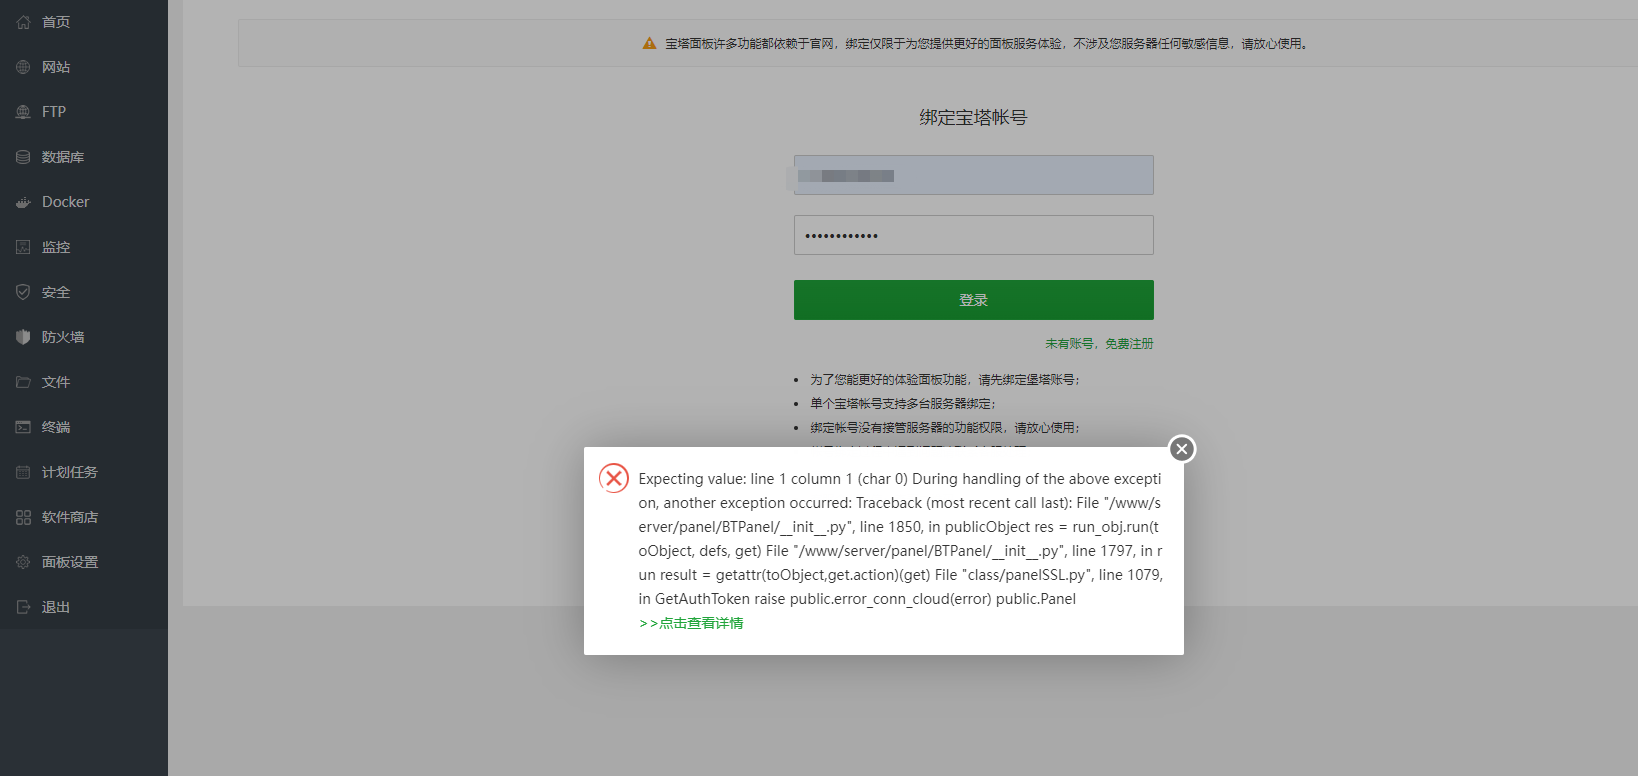The height and width of the screenshot is (776, 1638).
Task: Open the 首页 menu item
Action: 84,22
